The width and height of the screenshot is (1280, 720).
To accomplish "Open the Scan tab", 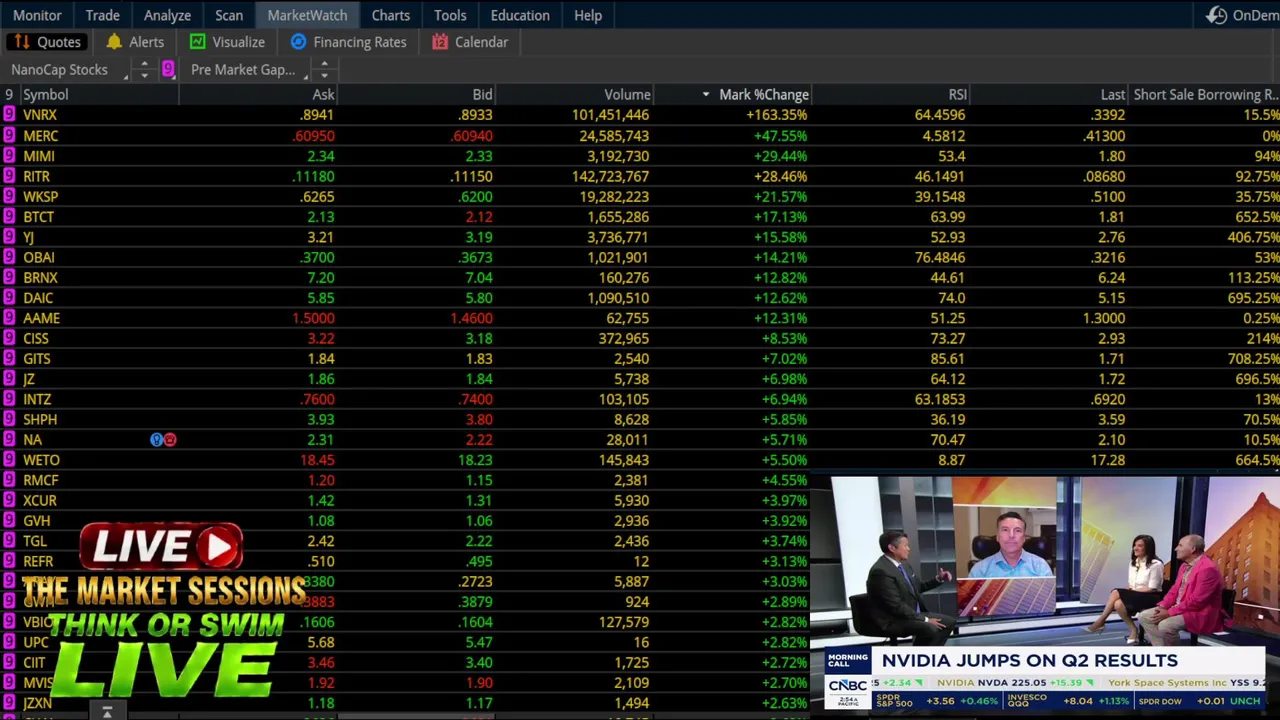I will coord(229,15).
